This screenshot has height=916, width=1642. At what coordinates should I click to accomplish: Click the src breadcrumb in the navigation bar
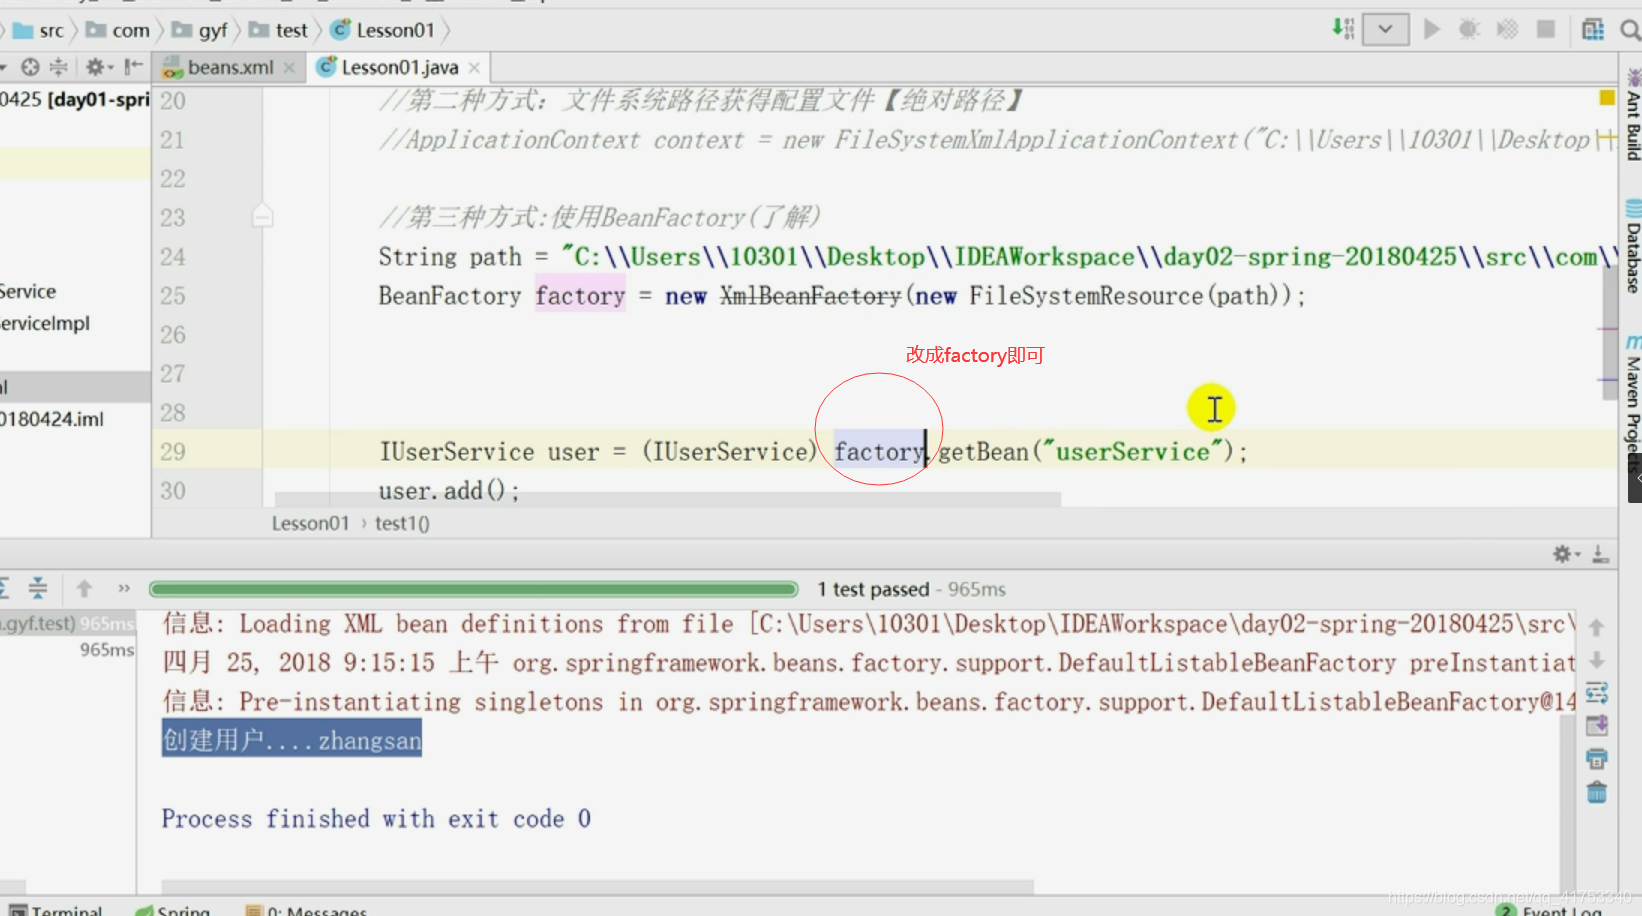[x=38, y=30]
